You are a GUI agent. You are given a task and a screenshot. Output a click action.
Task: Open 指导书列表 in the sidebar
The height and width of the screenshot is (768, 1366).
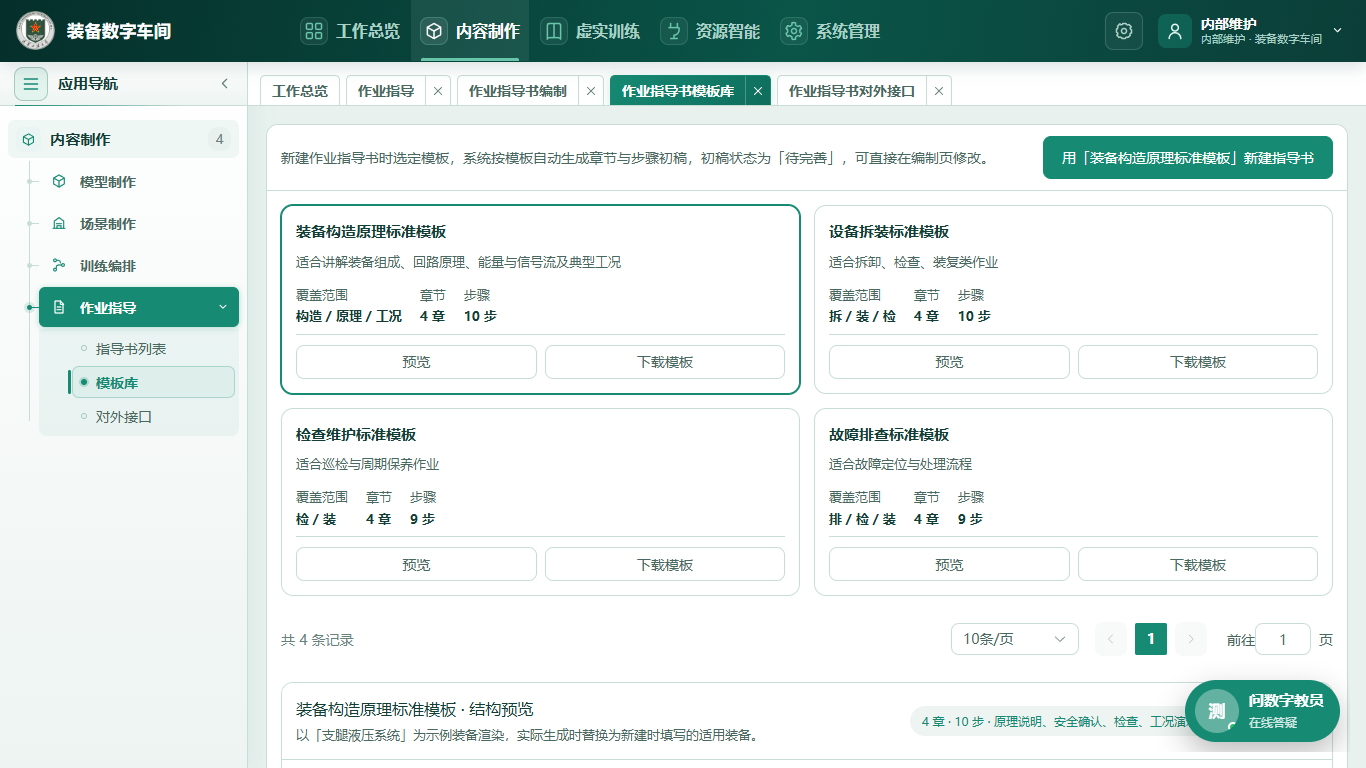pos(131,349)
